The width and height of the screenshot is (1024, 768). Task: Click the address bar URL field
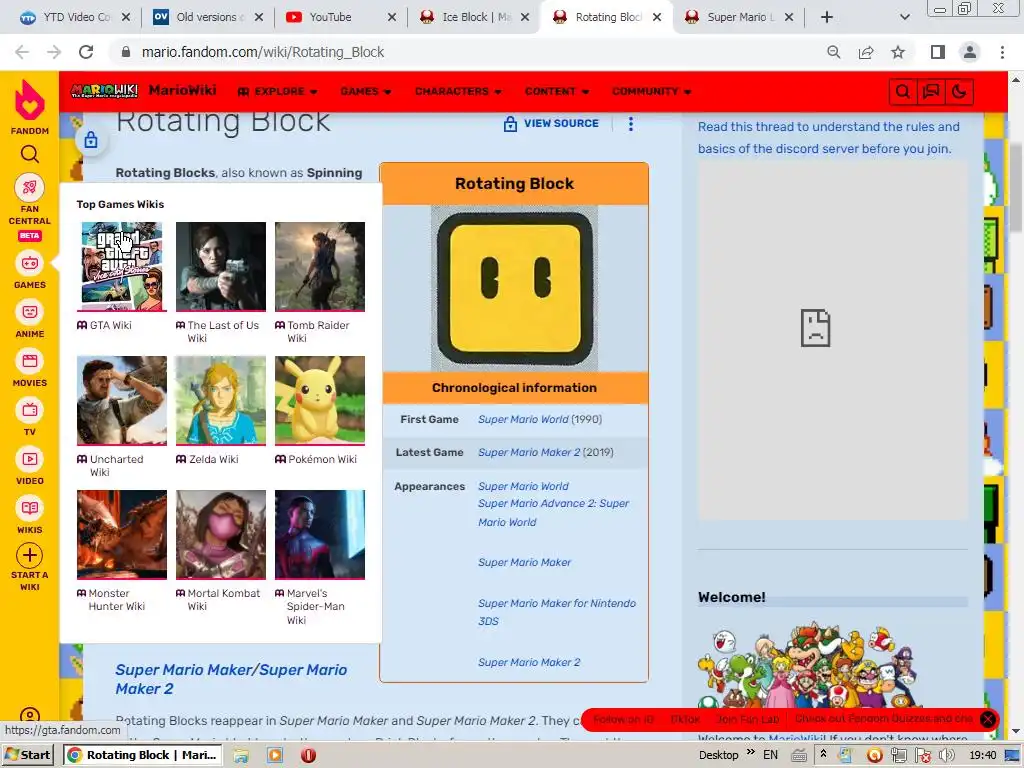point(470,52)
